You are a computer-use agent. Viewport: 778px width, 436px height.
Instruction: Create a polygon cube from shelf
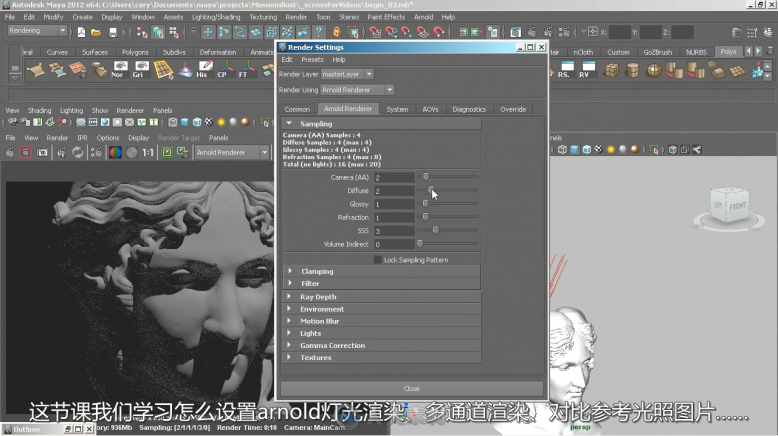pos(612,70)
